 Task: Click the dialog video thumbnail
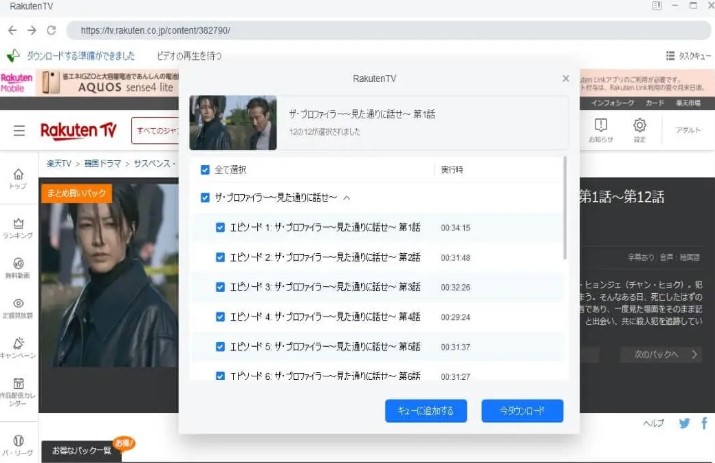(x=233, y=122)
